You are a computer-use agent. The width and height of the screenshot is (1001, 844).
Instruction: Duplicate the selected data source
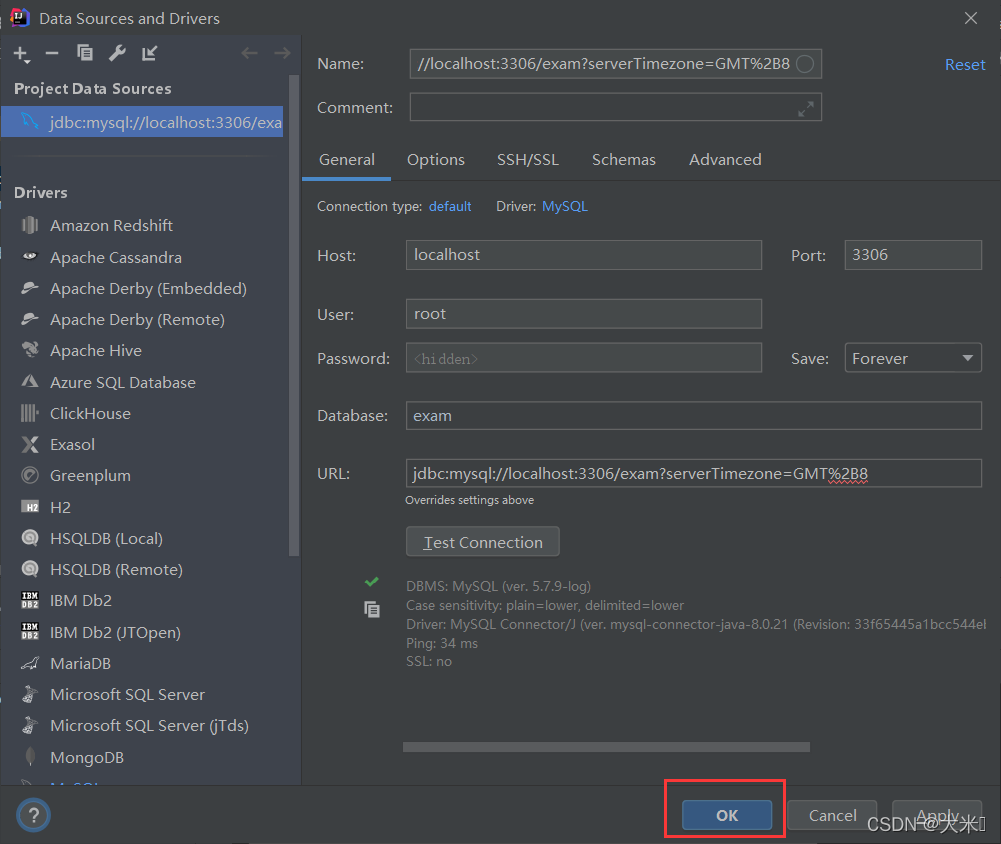(x=85, y=53)
